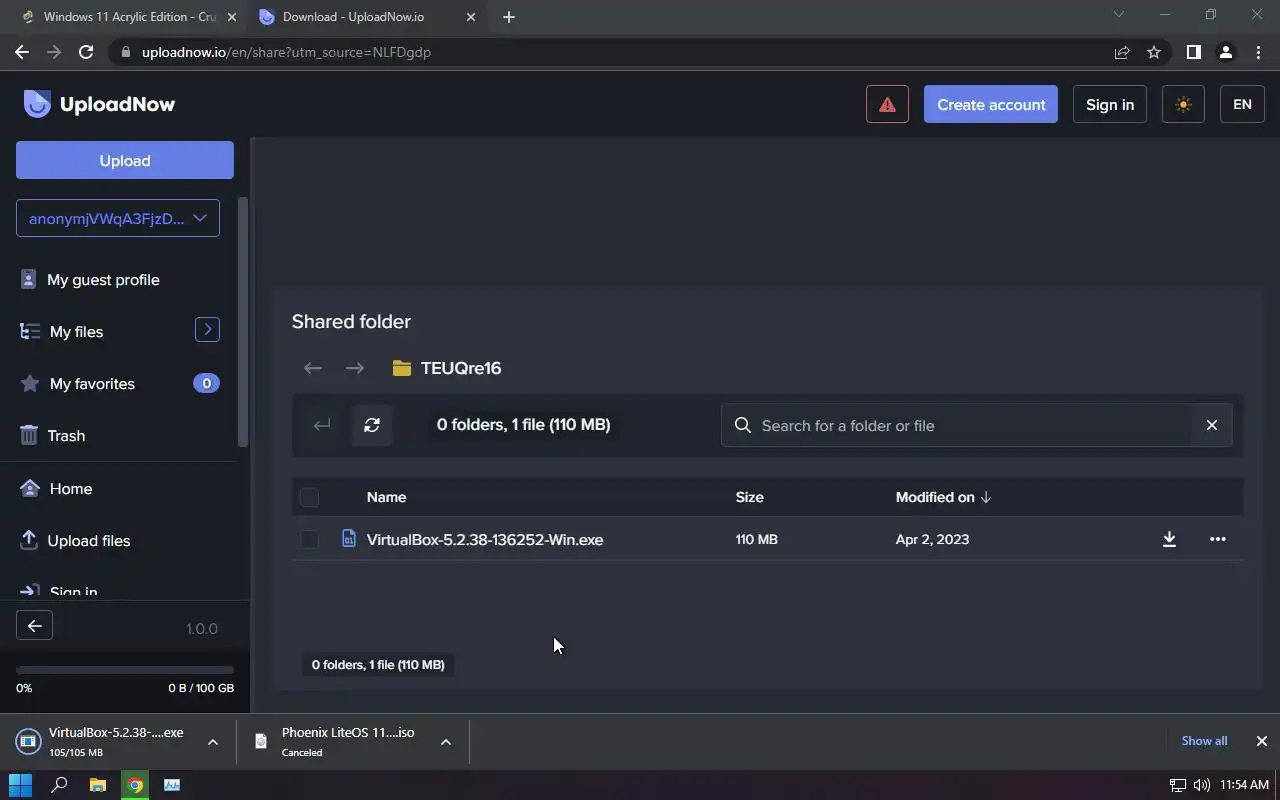This screenshot has height=800, width=1280.
Task: Click go up to parent folder icon
Action: pos(322,425)
